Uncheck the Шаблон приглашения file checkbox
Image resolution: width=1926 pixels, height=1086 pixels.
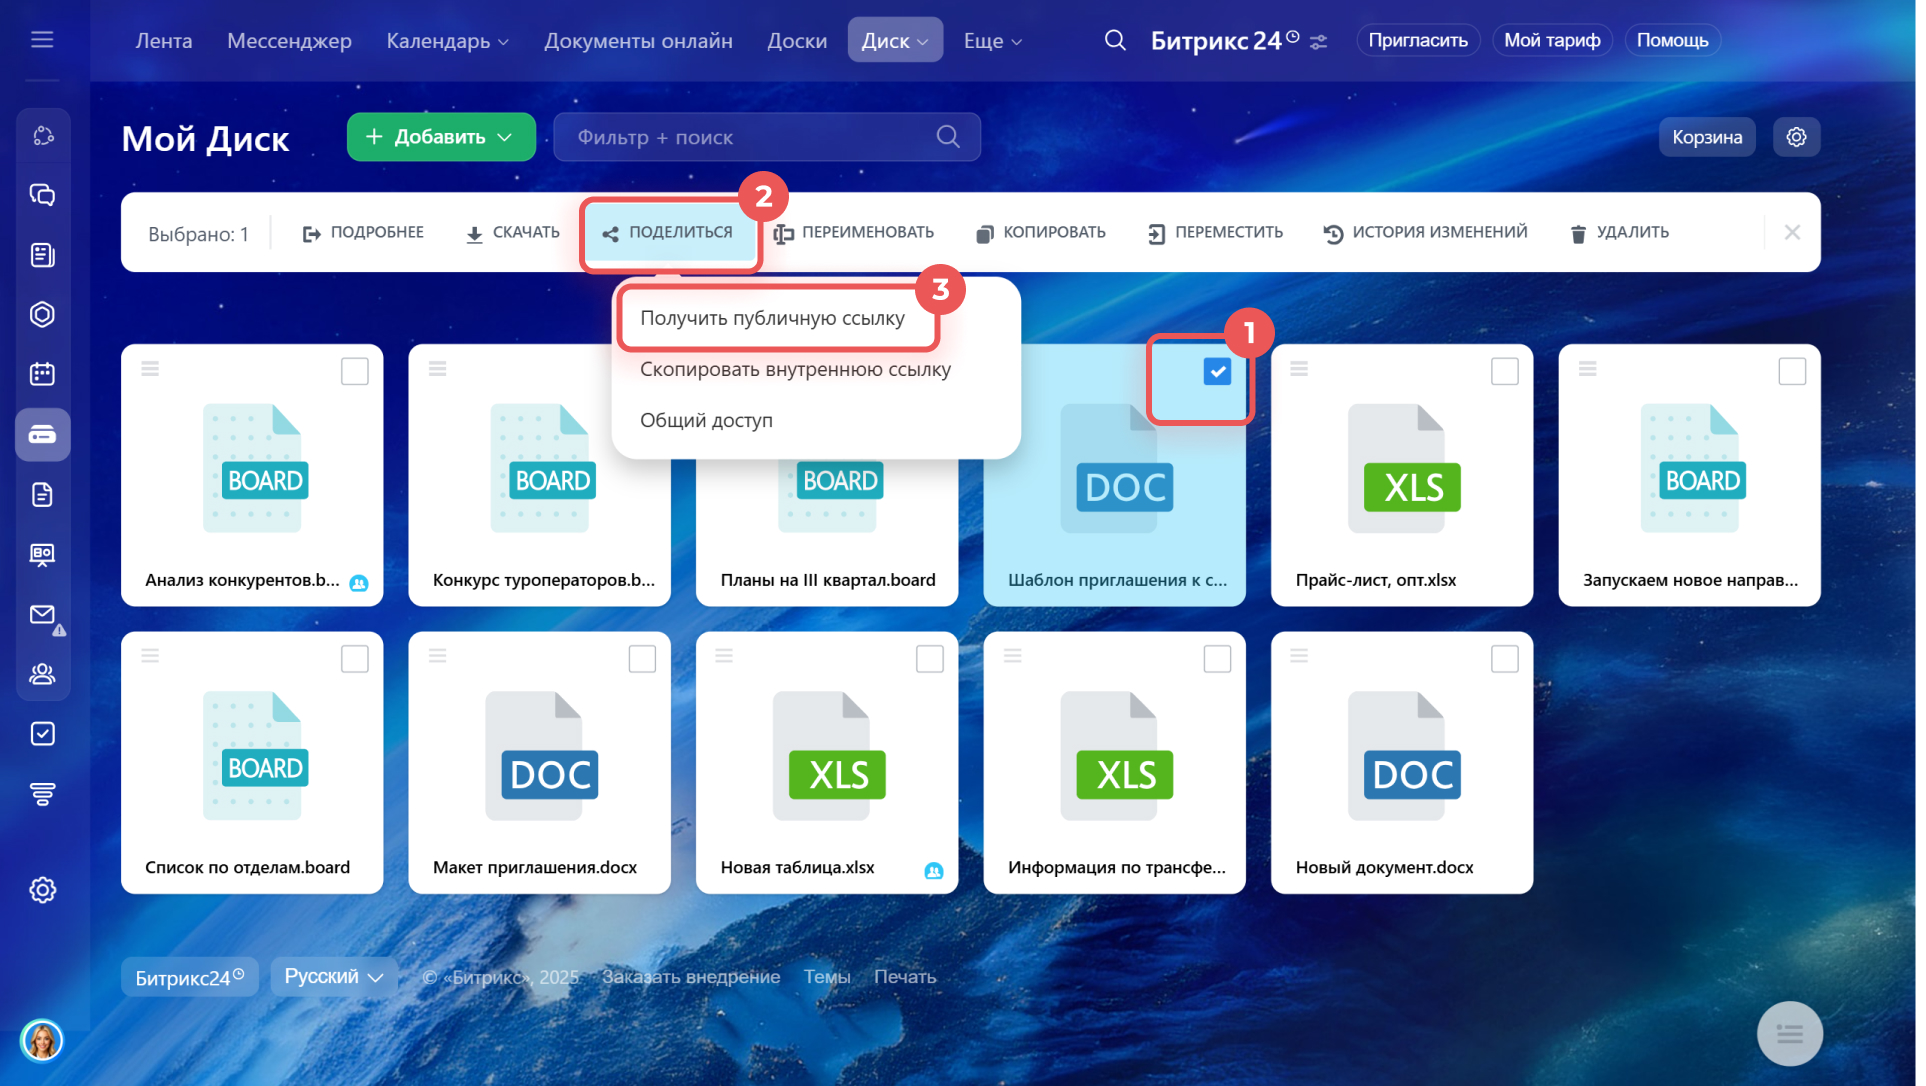pos(1216,372)
